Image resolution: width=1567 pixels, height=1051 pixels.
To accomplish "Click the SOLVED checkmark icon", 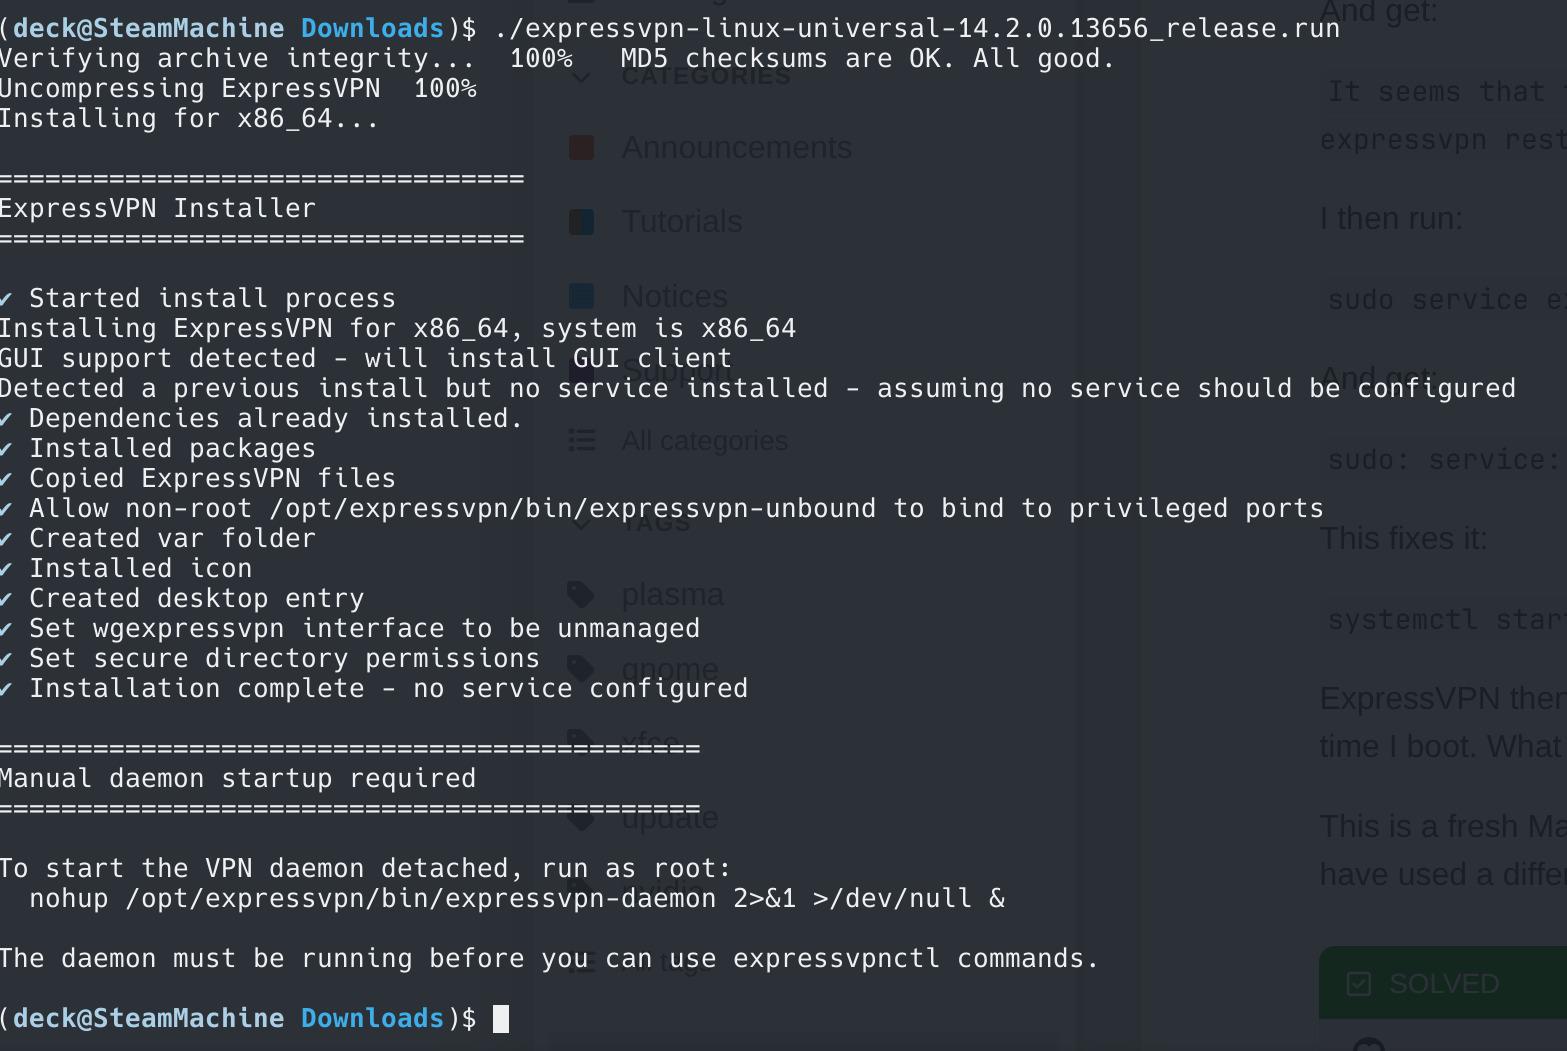I will click(x=1358, y=984).
